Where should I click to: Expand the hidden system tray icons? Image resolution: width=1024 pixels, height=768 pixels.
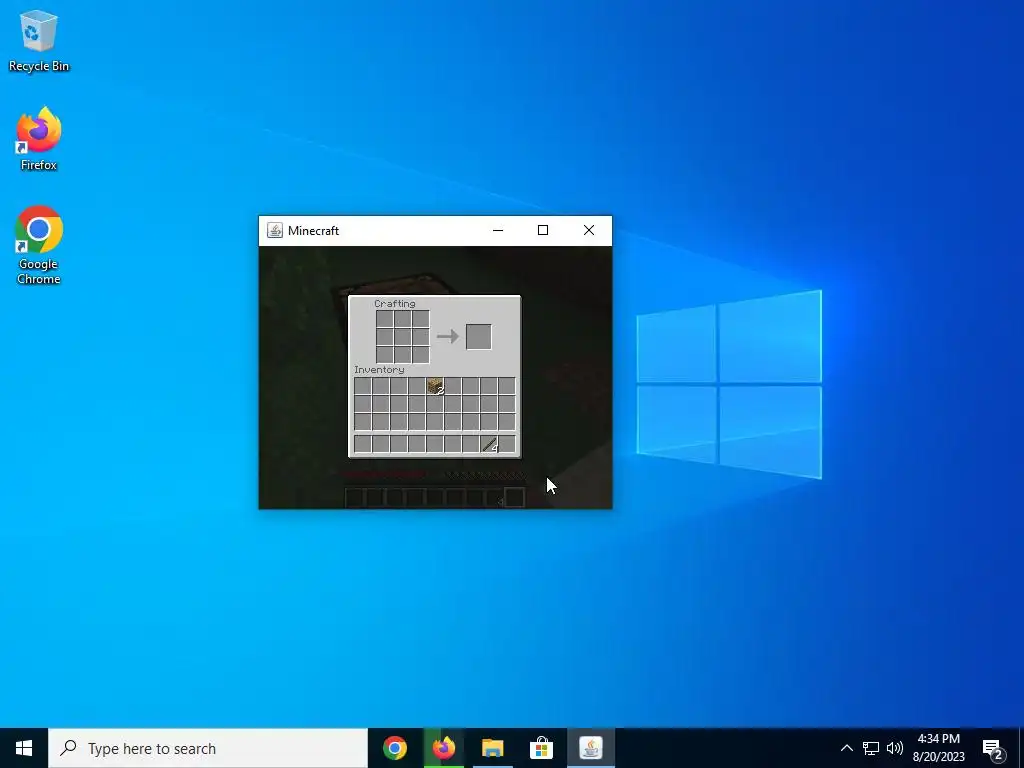click(x=846, y=748)
